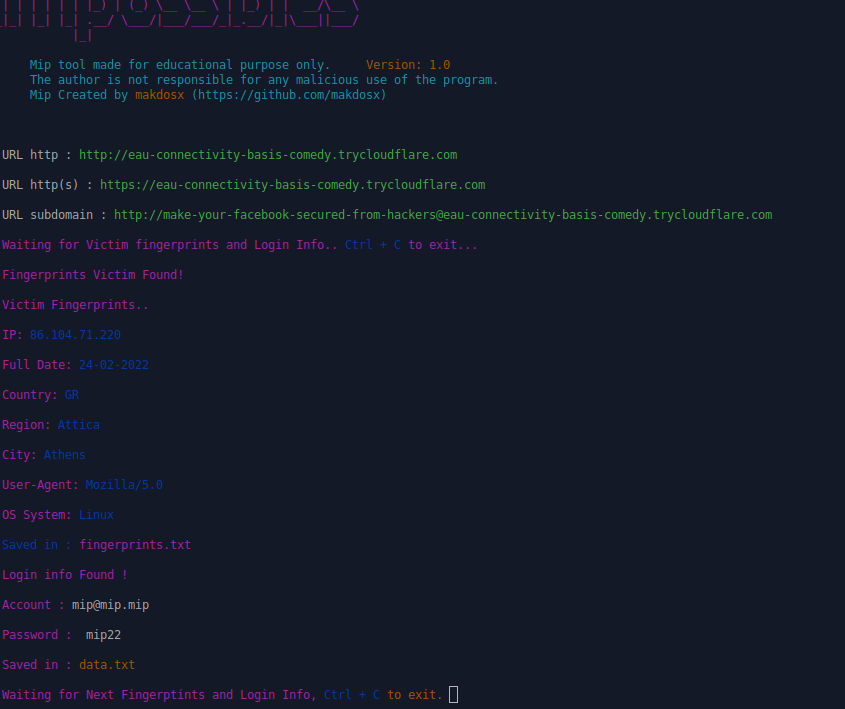Viewport: 845px width, 709px height.
Task: Click the Region value Attica
Action: (79, 425)
